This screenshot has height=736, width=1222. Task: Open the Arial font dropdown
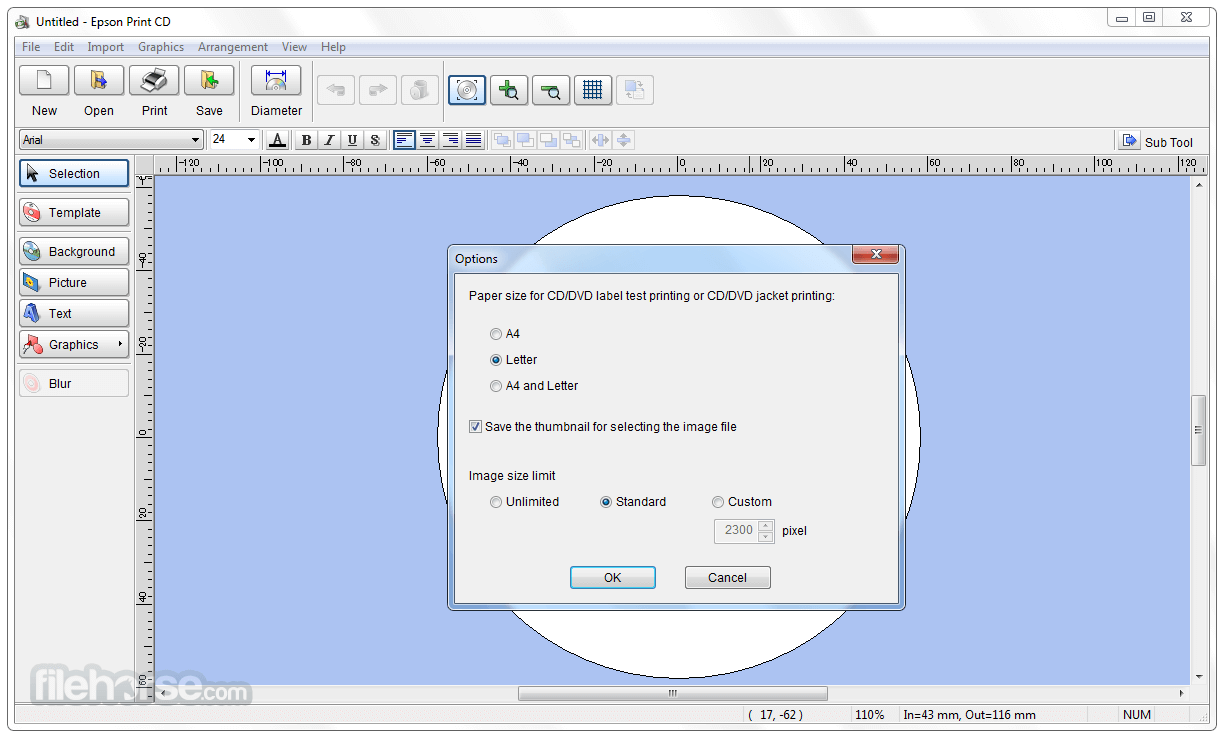pos(196,140)
